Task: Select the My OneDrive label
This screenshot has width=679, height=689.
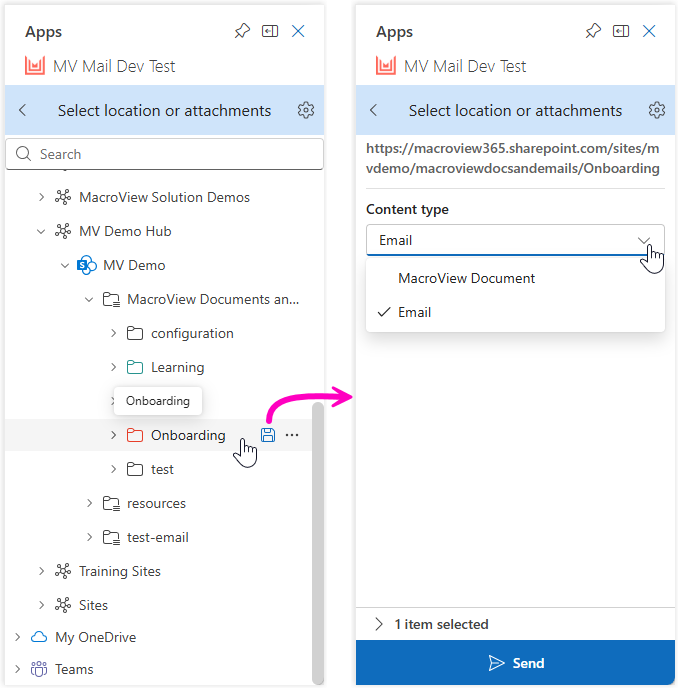Action: coord(95,637)
